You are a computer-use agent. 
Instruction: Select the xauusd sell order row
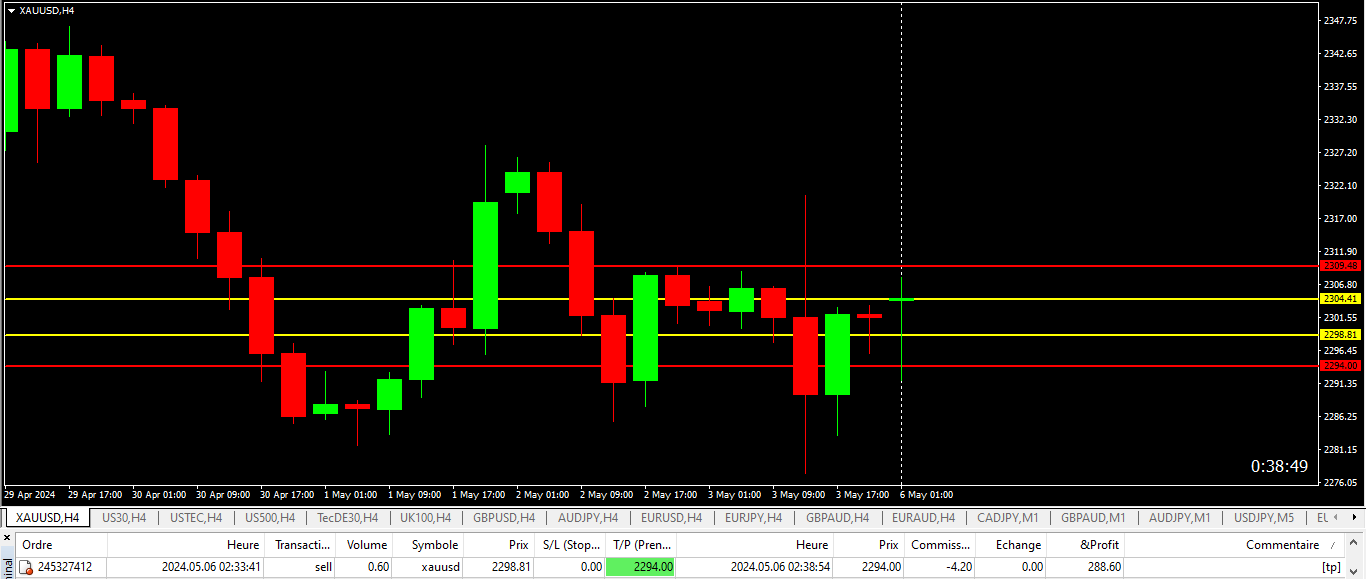pos(400,567)
